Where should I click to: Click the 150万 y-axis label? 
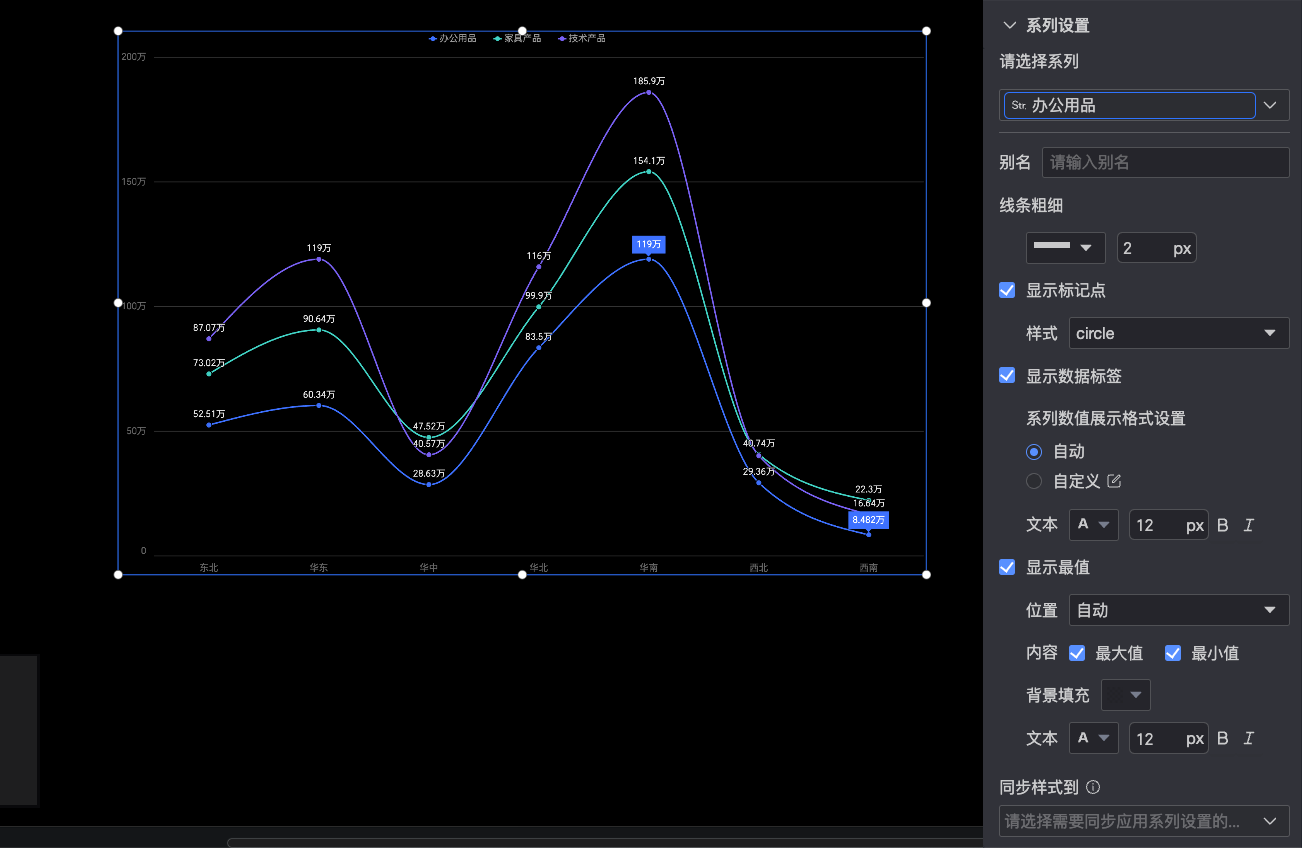(134, 182)
